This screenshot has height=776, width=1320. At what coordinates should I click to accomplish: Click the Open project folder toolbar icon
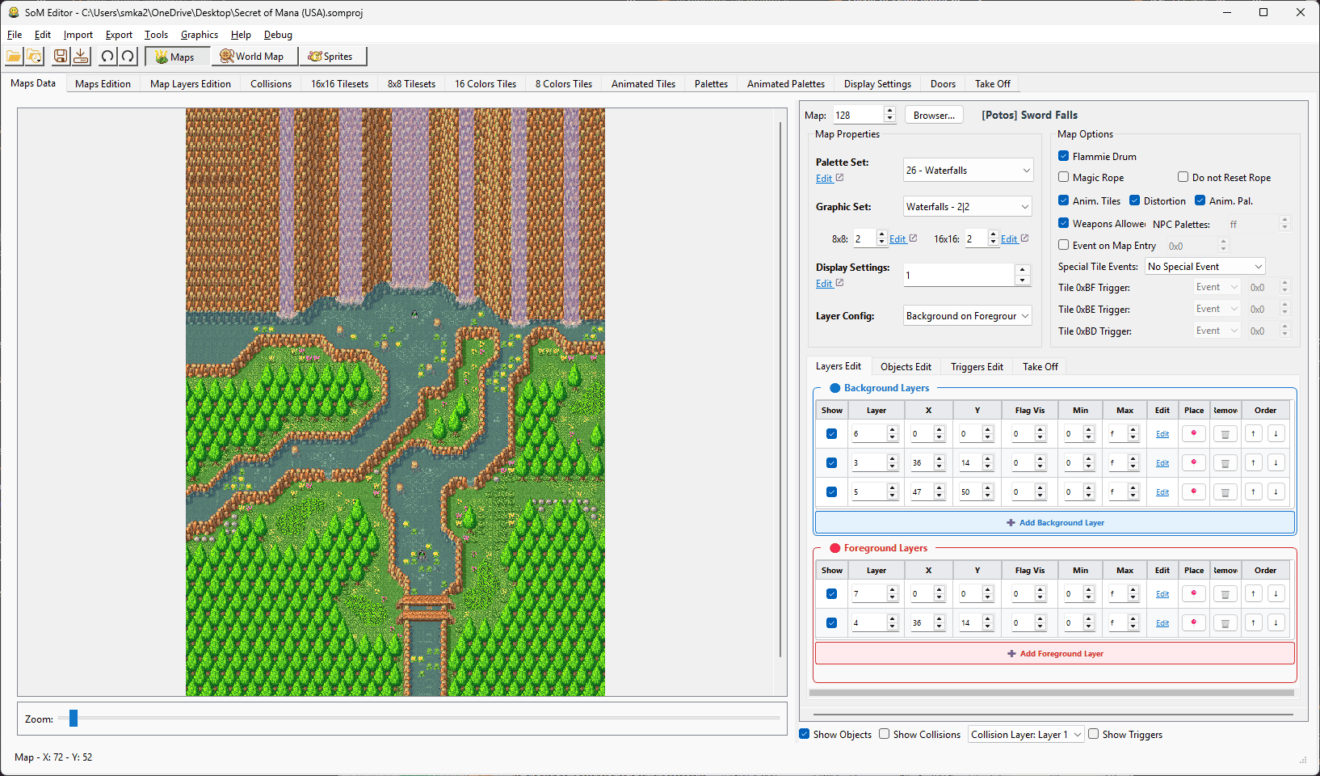click(14, 56)
